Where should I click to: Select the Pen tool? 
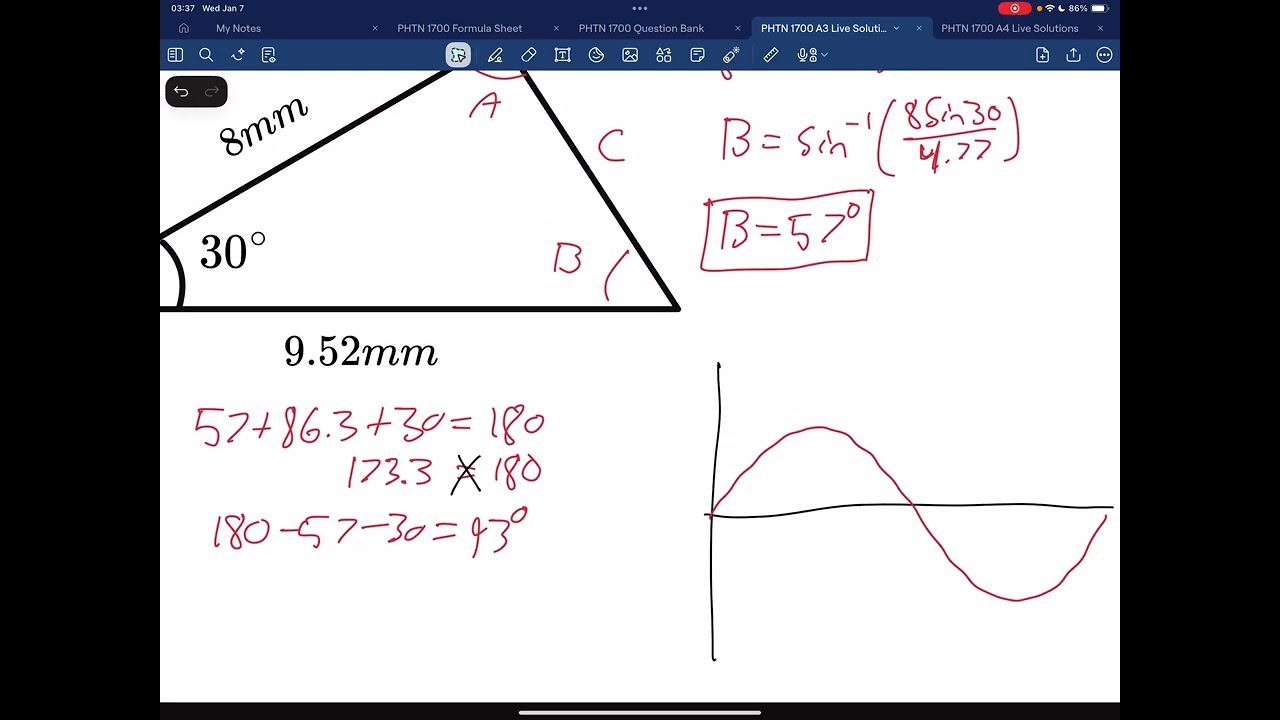click(x=495, y=55)
